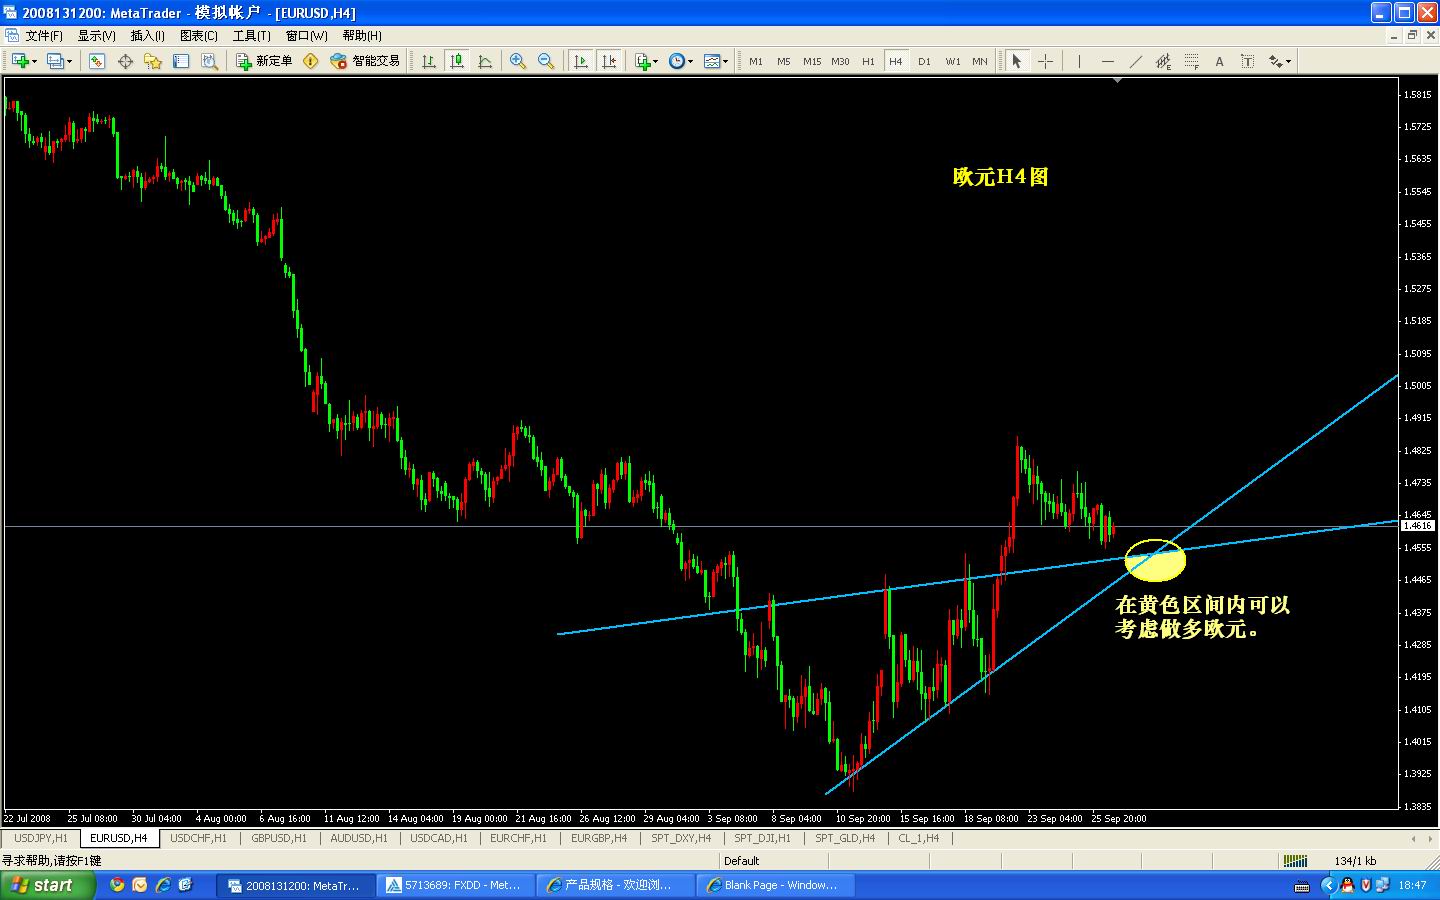
Task: Open the New Chart tool
Action: [x=19, y=61]
